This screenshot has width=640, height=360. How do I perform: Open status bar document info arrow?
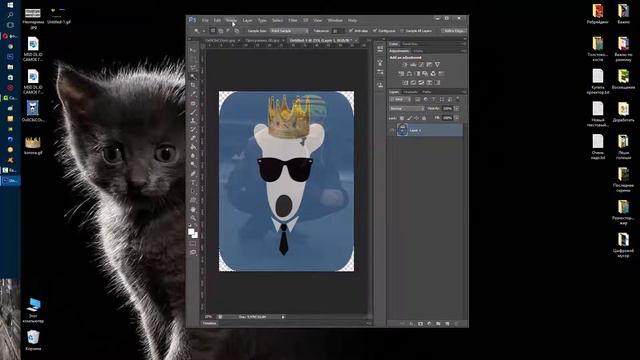pyautogui.click(x=283, y=317)
